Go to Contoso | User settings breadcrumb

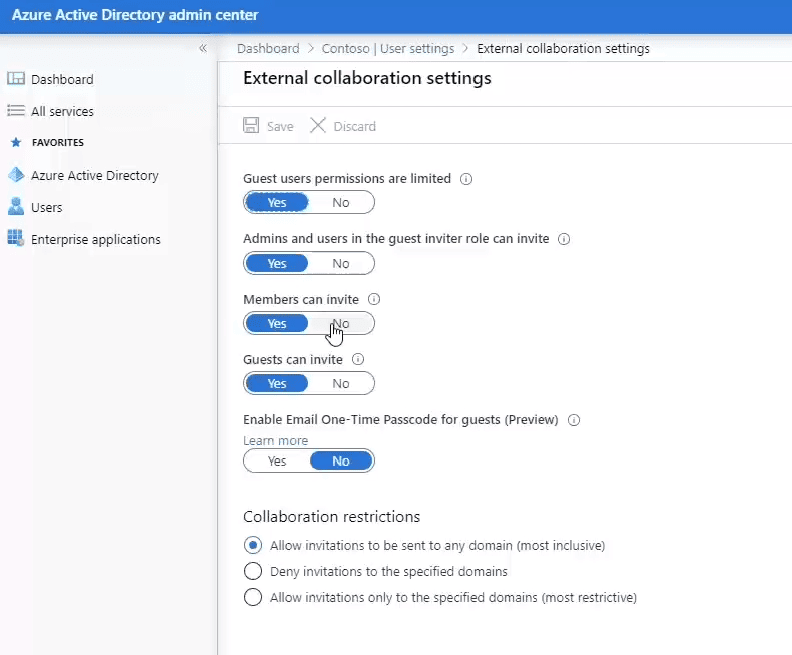(x=388, y=48)
